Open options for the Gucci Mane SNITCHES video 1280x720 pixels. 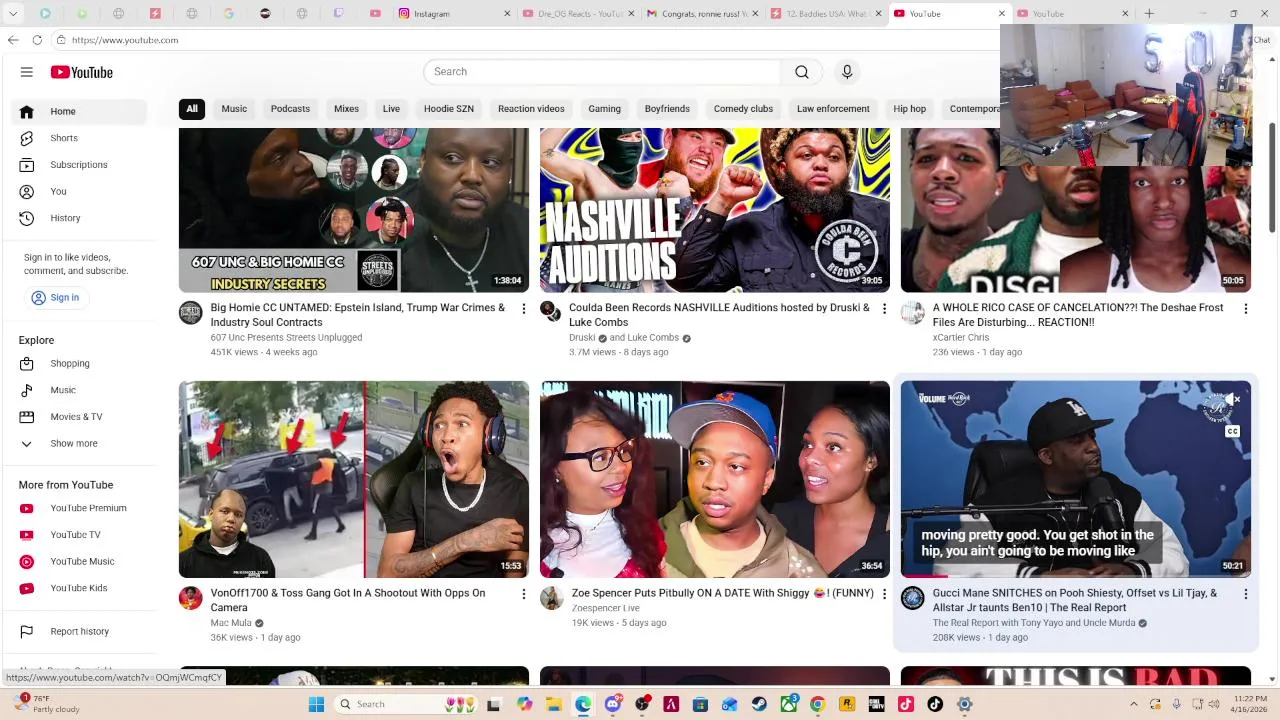(x=1245, y=594)
